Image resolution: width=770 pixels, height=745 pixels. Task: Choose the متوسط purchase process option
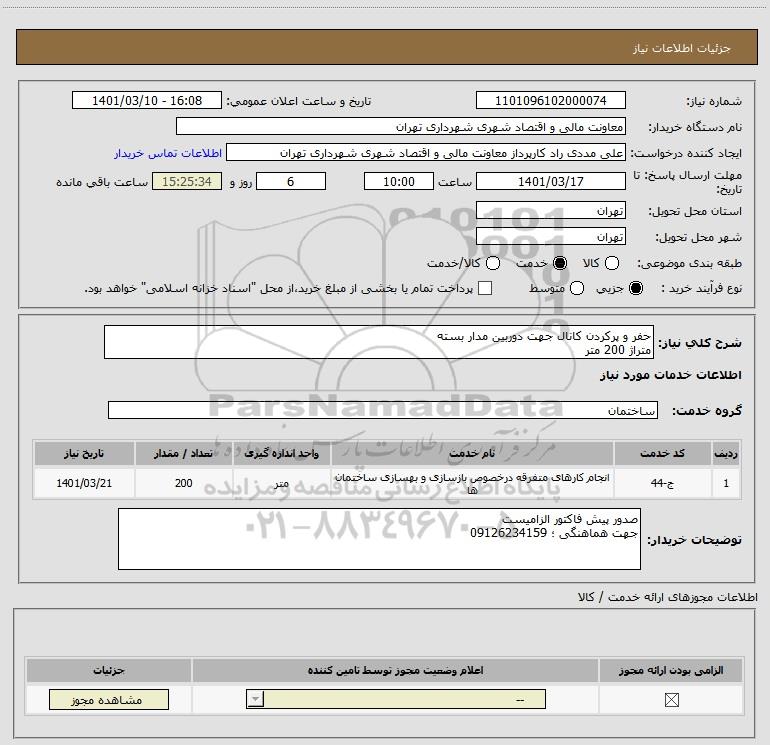point(577,288)
